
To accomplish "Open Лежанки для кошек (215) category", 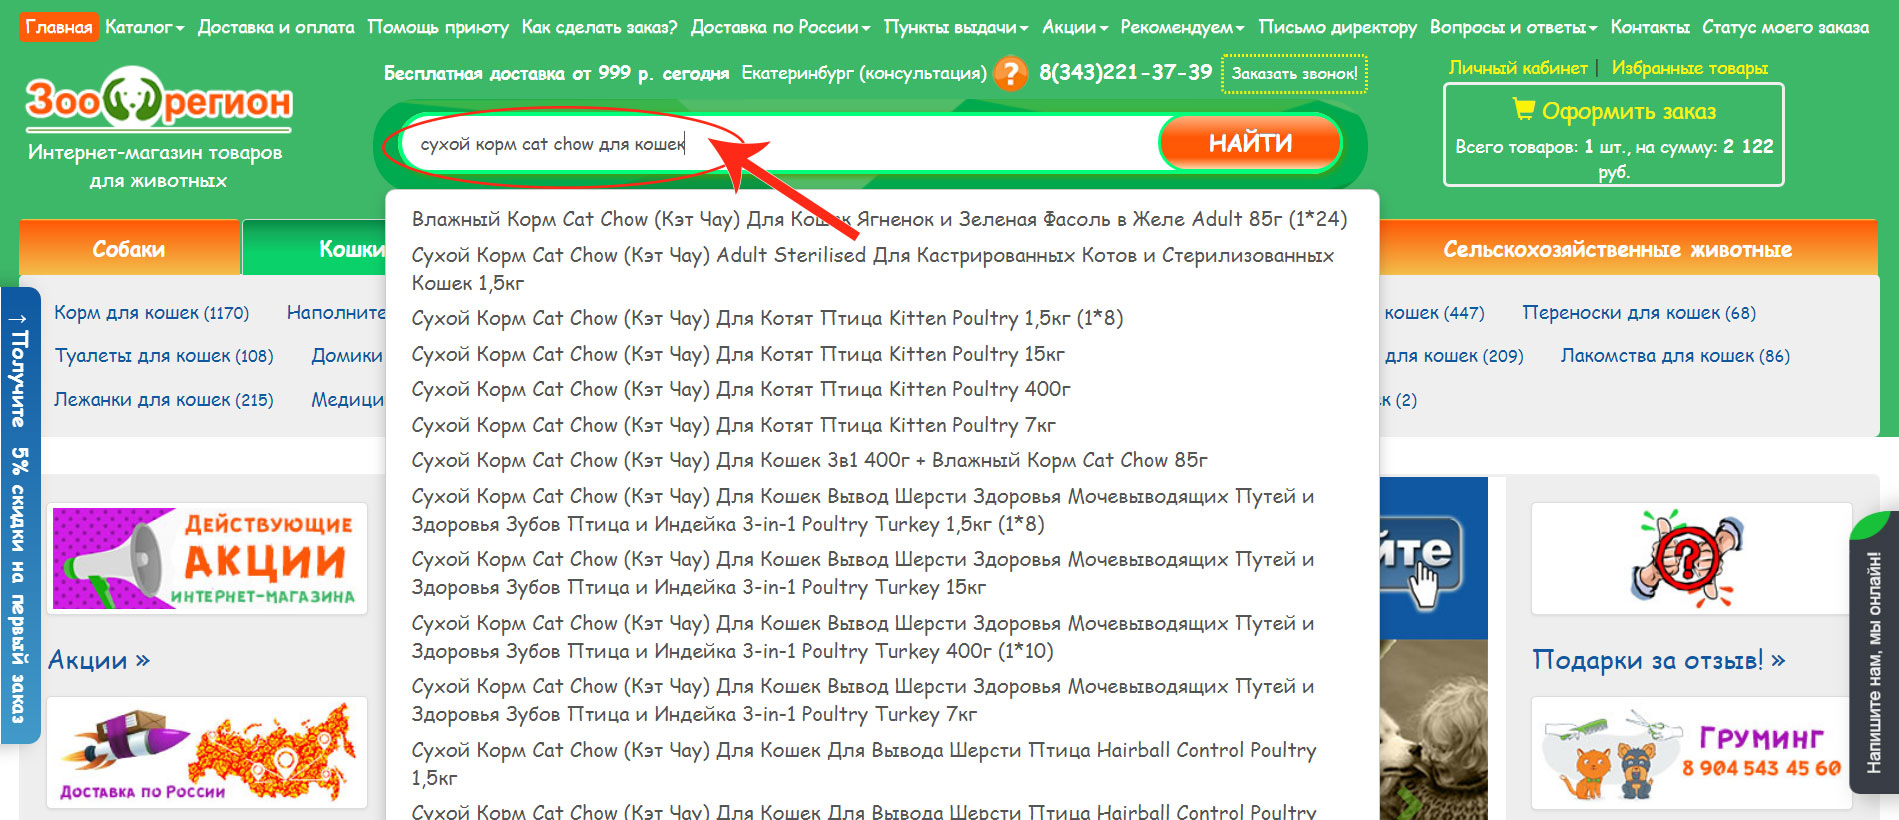I will [x=164, y=400].
